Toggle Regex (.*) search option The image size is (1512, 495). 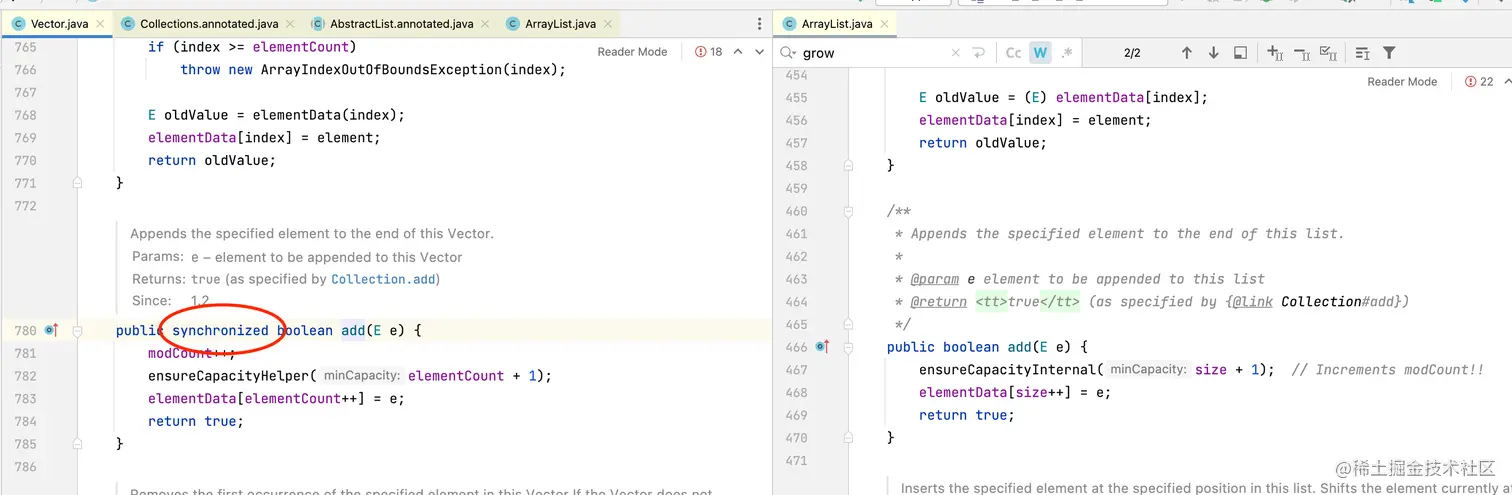coord(1067,53)
